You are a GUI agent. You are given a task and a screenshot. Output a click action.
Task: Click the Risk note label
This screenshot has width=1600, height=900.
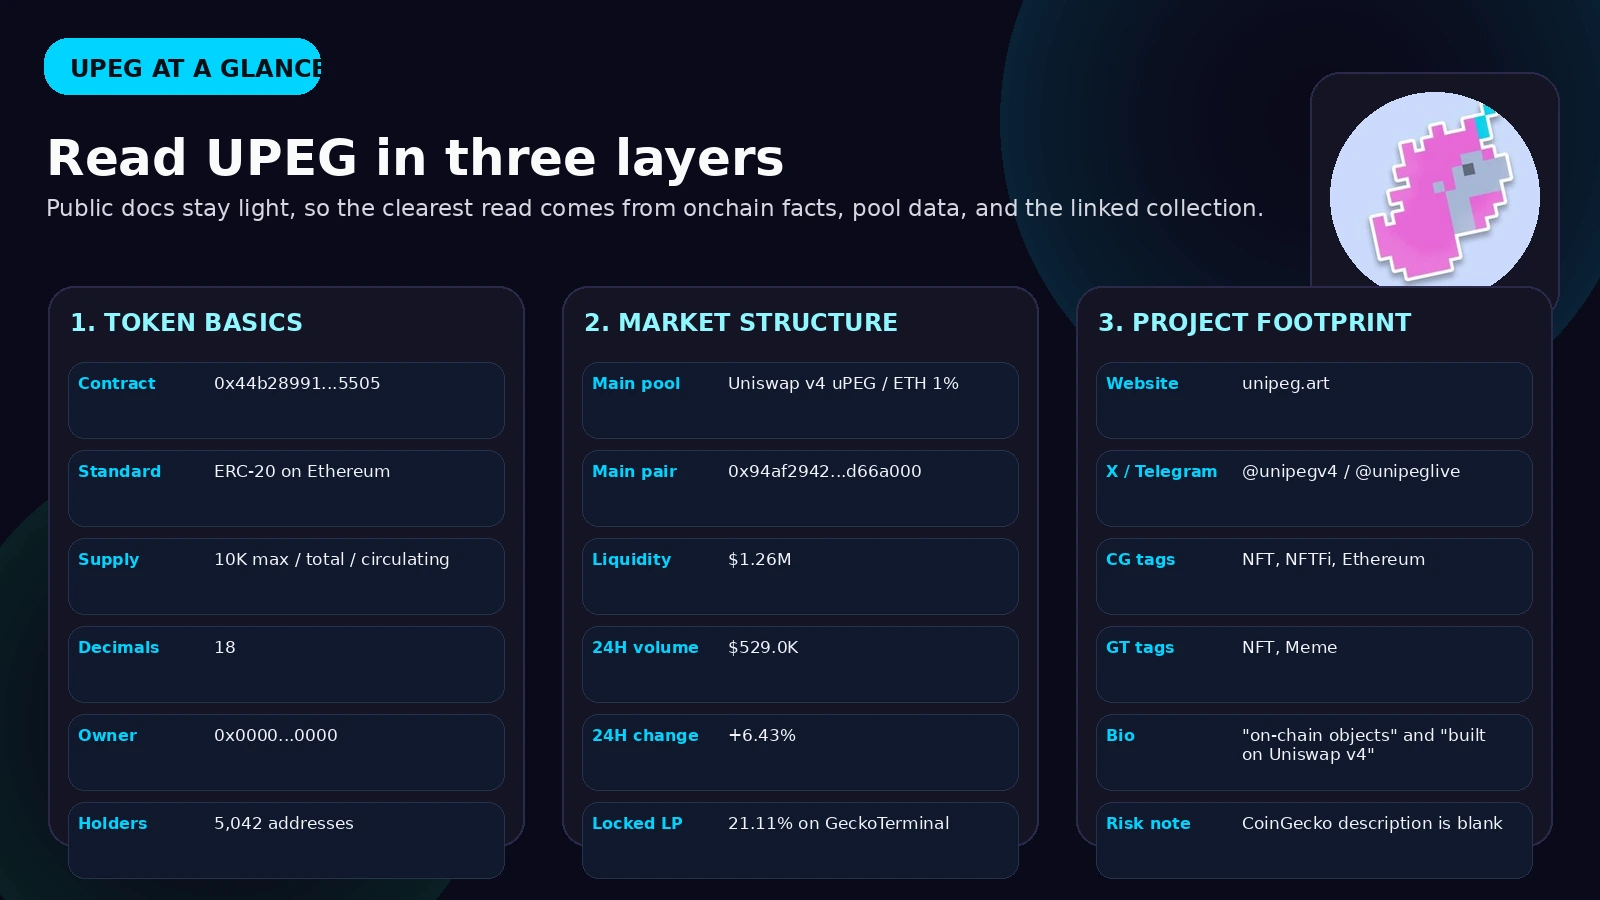(1148, 823)
